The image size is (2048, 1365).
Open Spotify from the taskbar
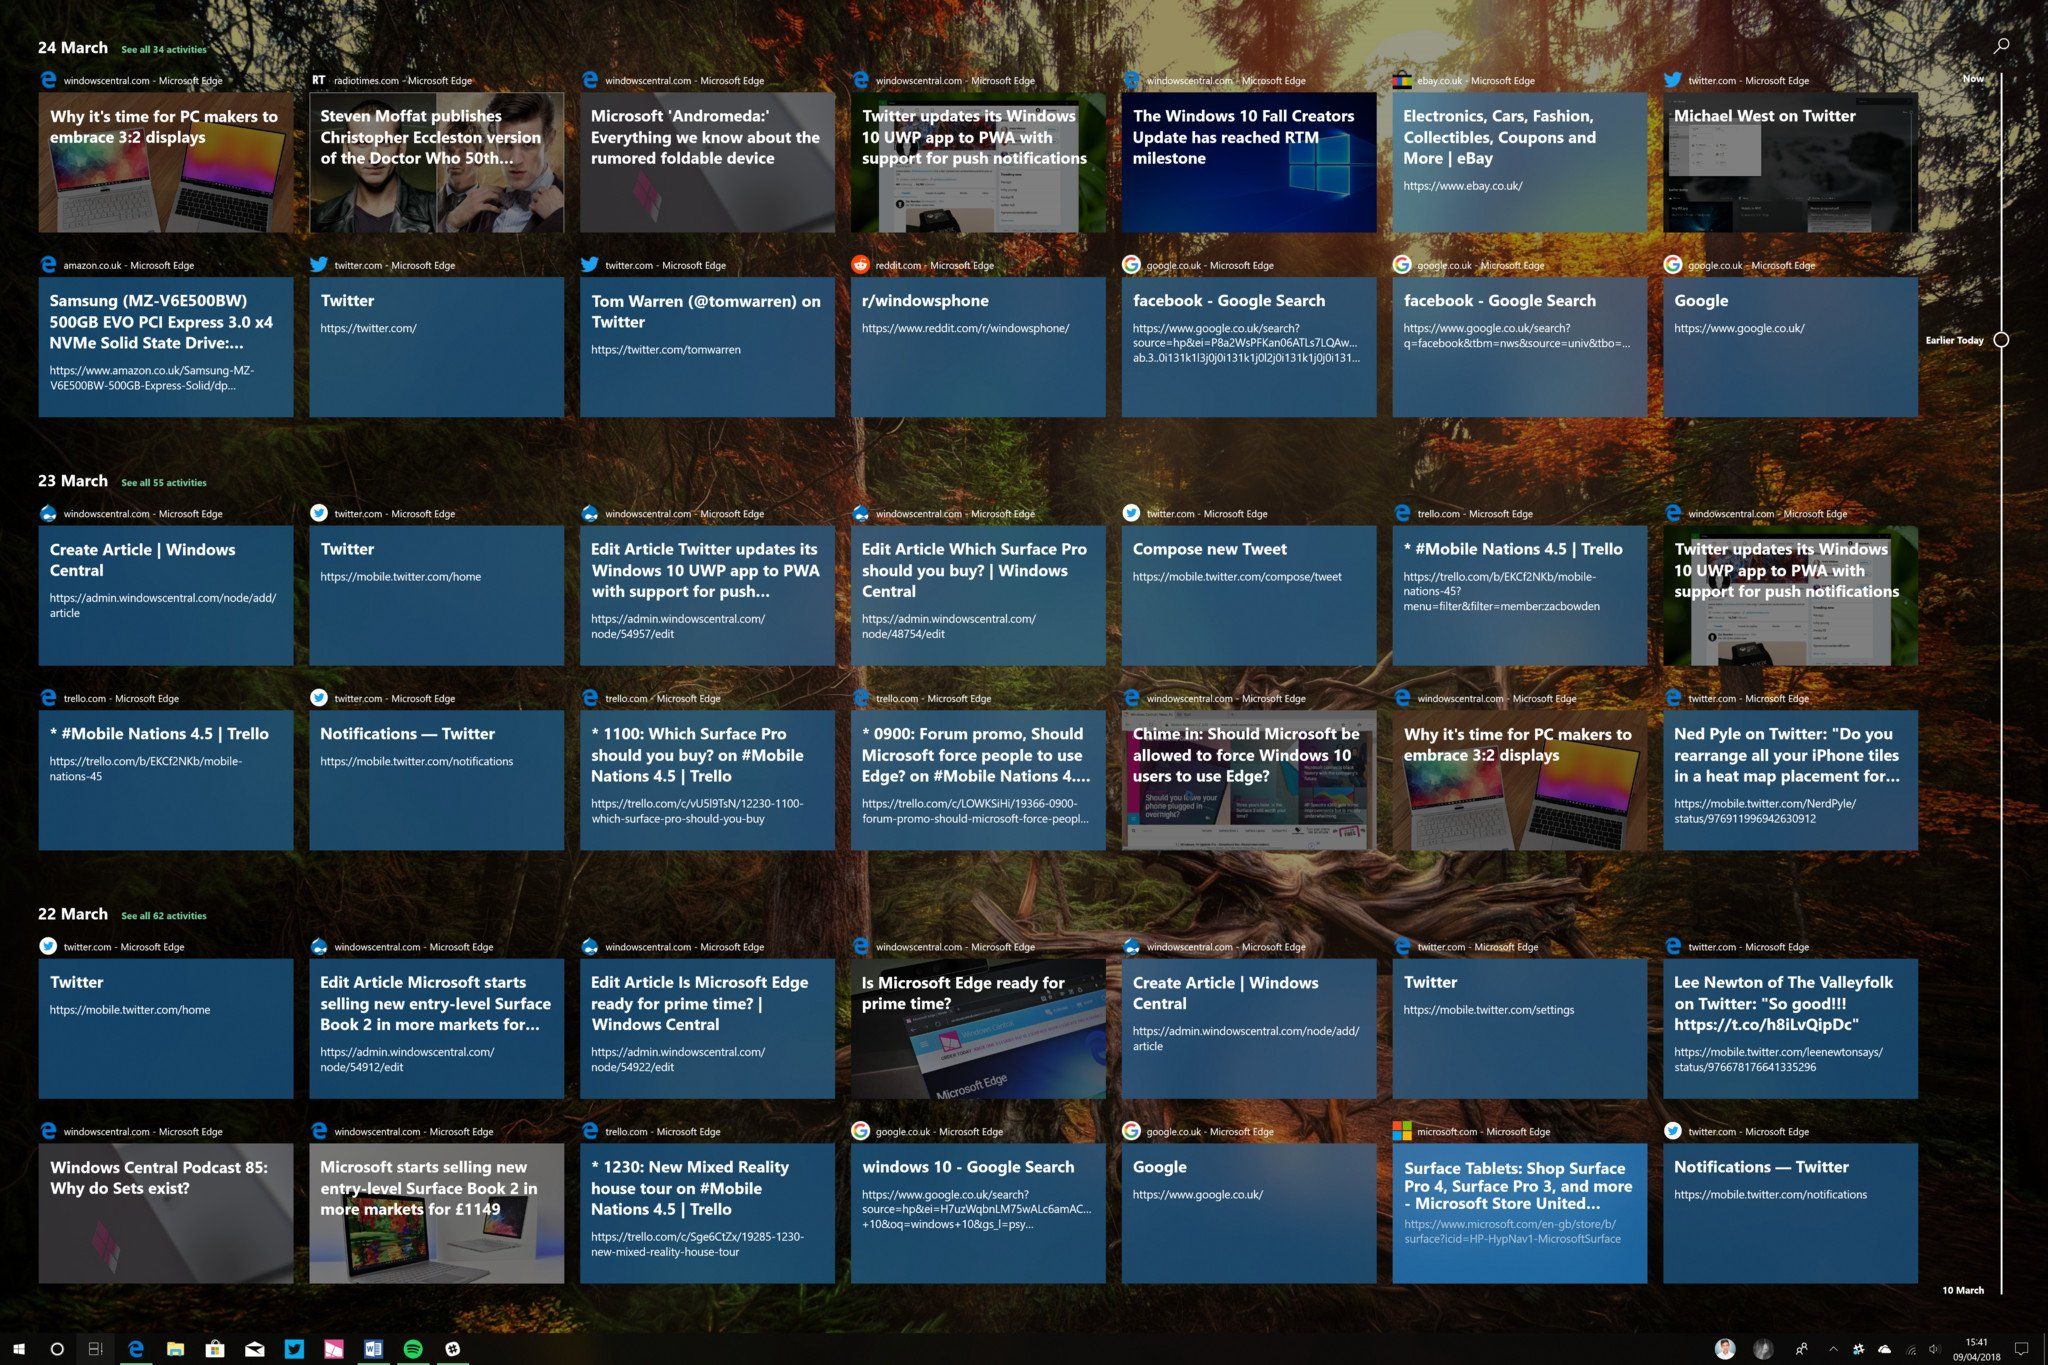coord(413,1349)
